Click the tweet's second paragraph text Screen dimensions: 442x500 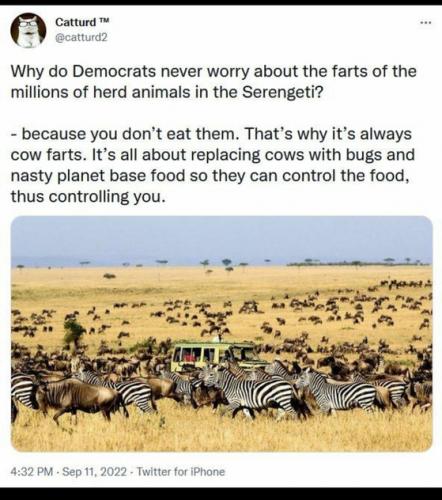tap(213, 165)
